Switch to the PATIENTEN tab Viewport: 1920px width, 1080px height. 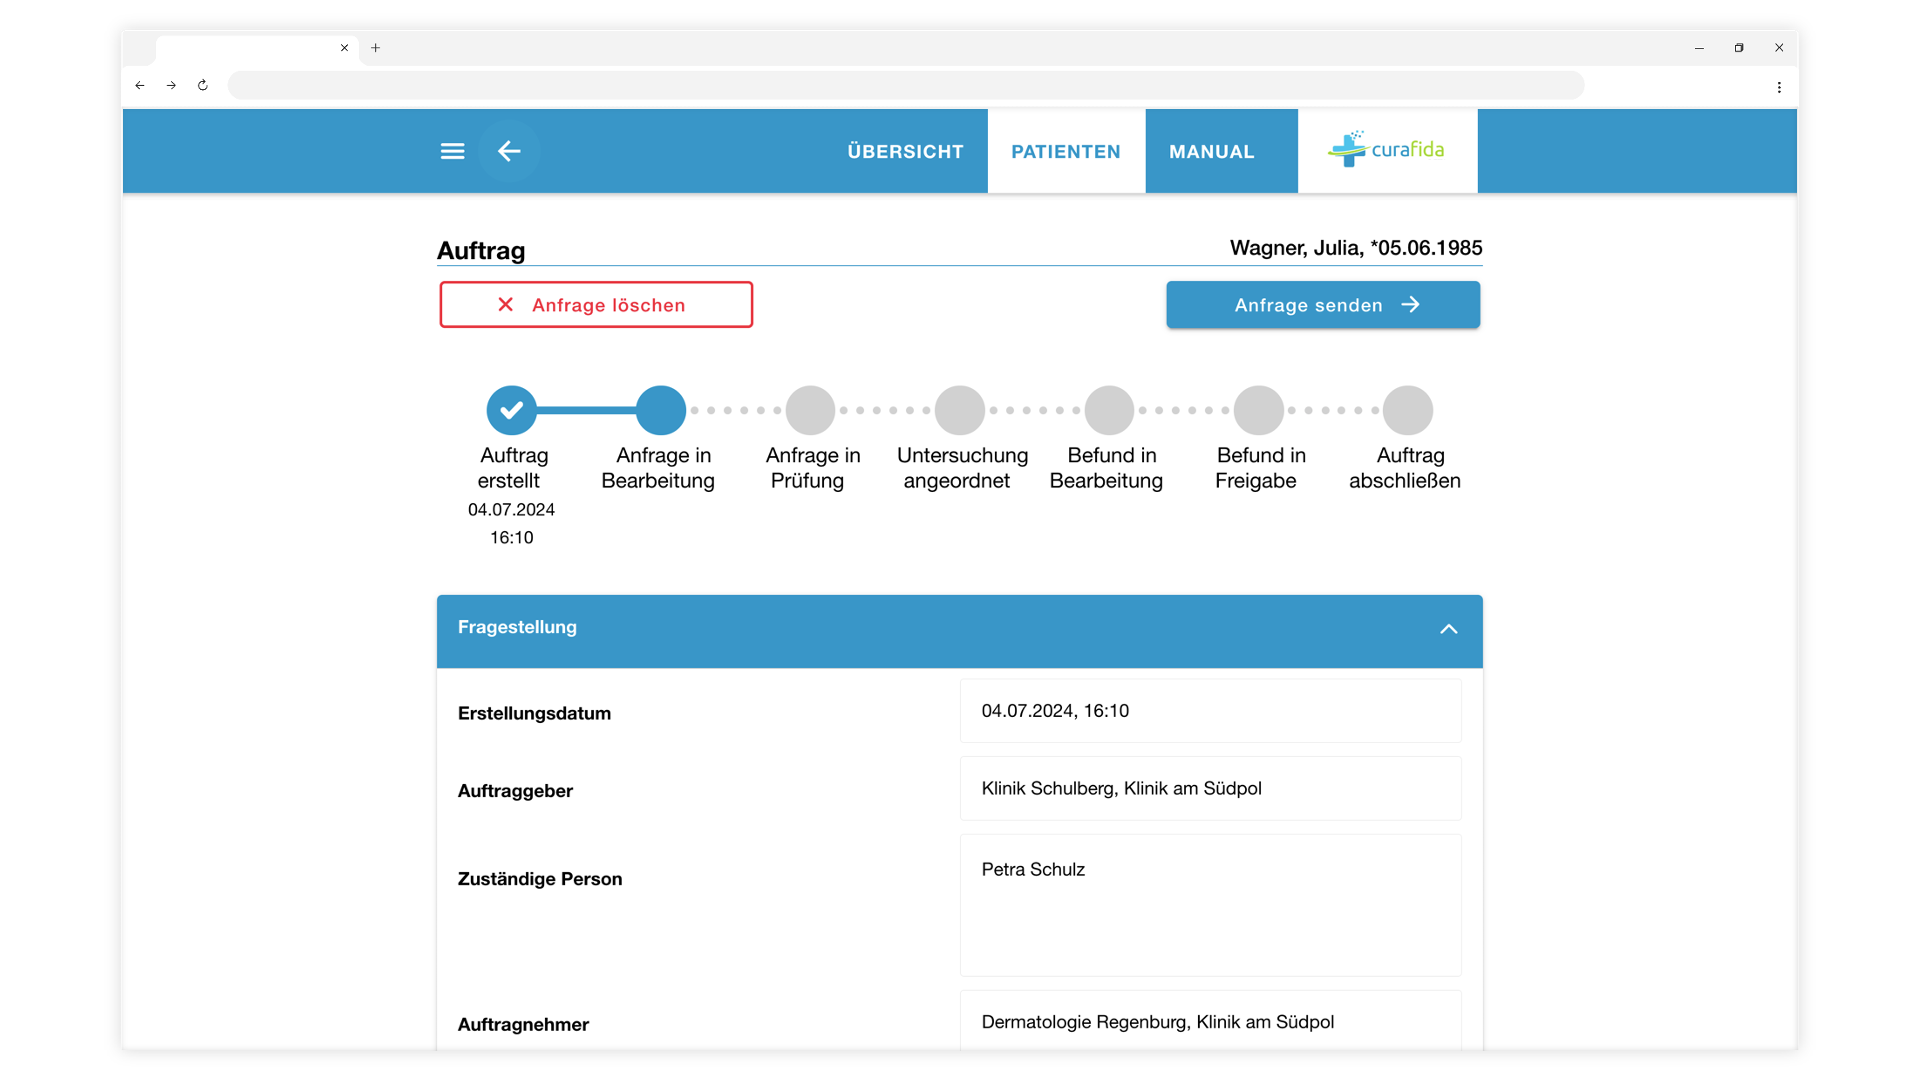coord(1066,151)
